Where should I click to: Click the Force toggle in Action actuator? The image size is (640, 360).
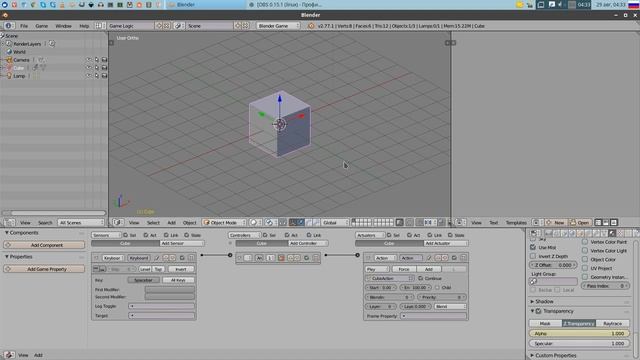(x=404, y=269)
